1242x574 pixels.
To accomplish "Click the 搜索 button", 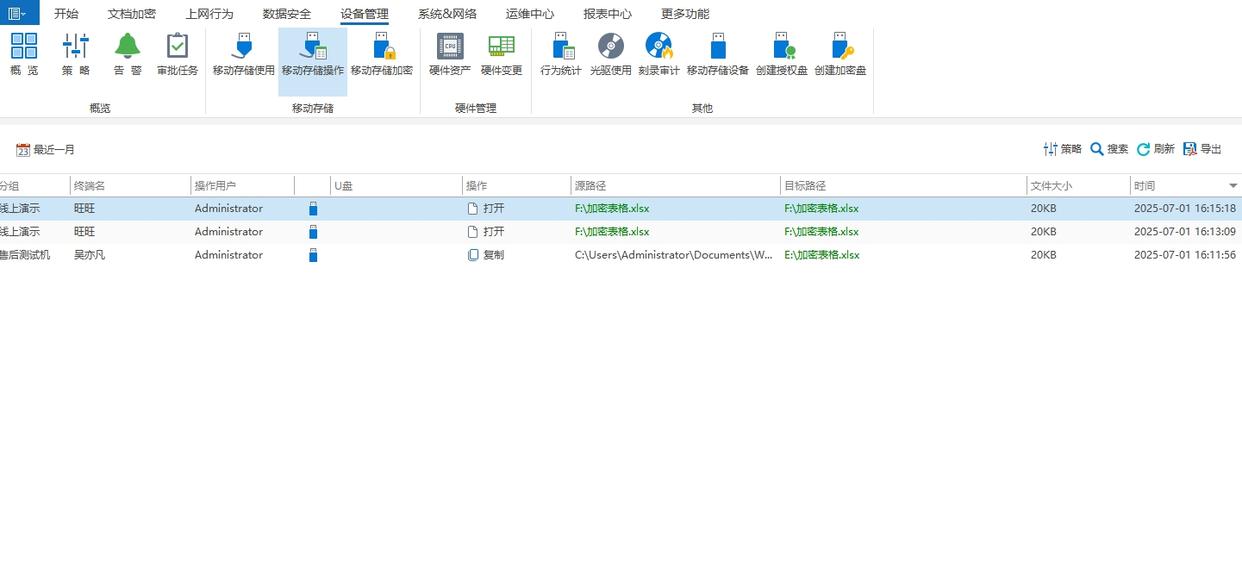I will [1109, 149].
